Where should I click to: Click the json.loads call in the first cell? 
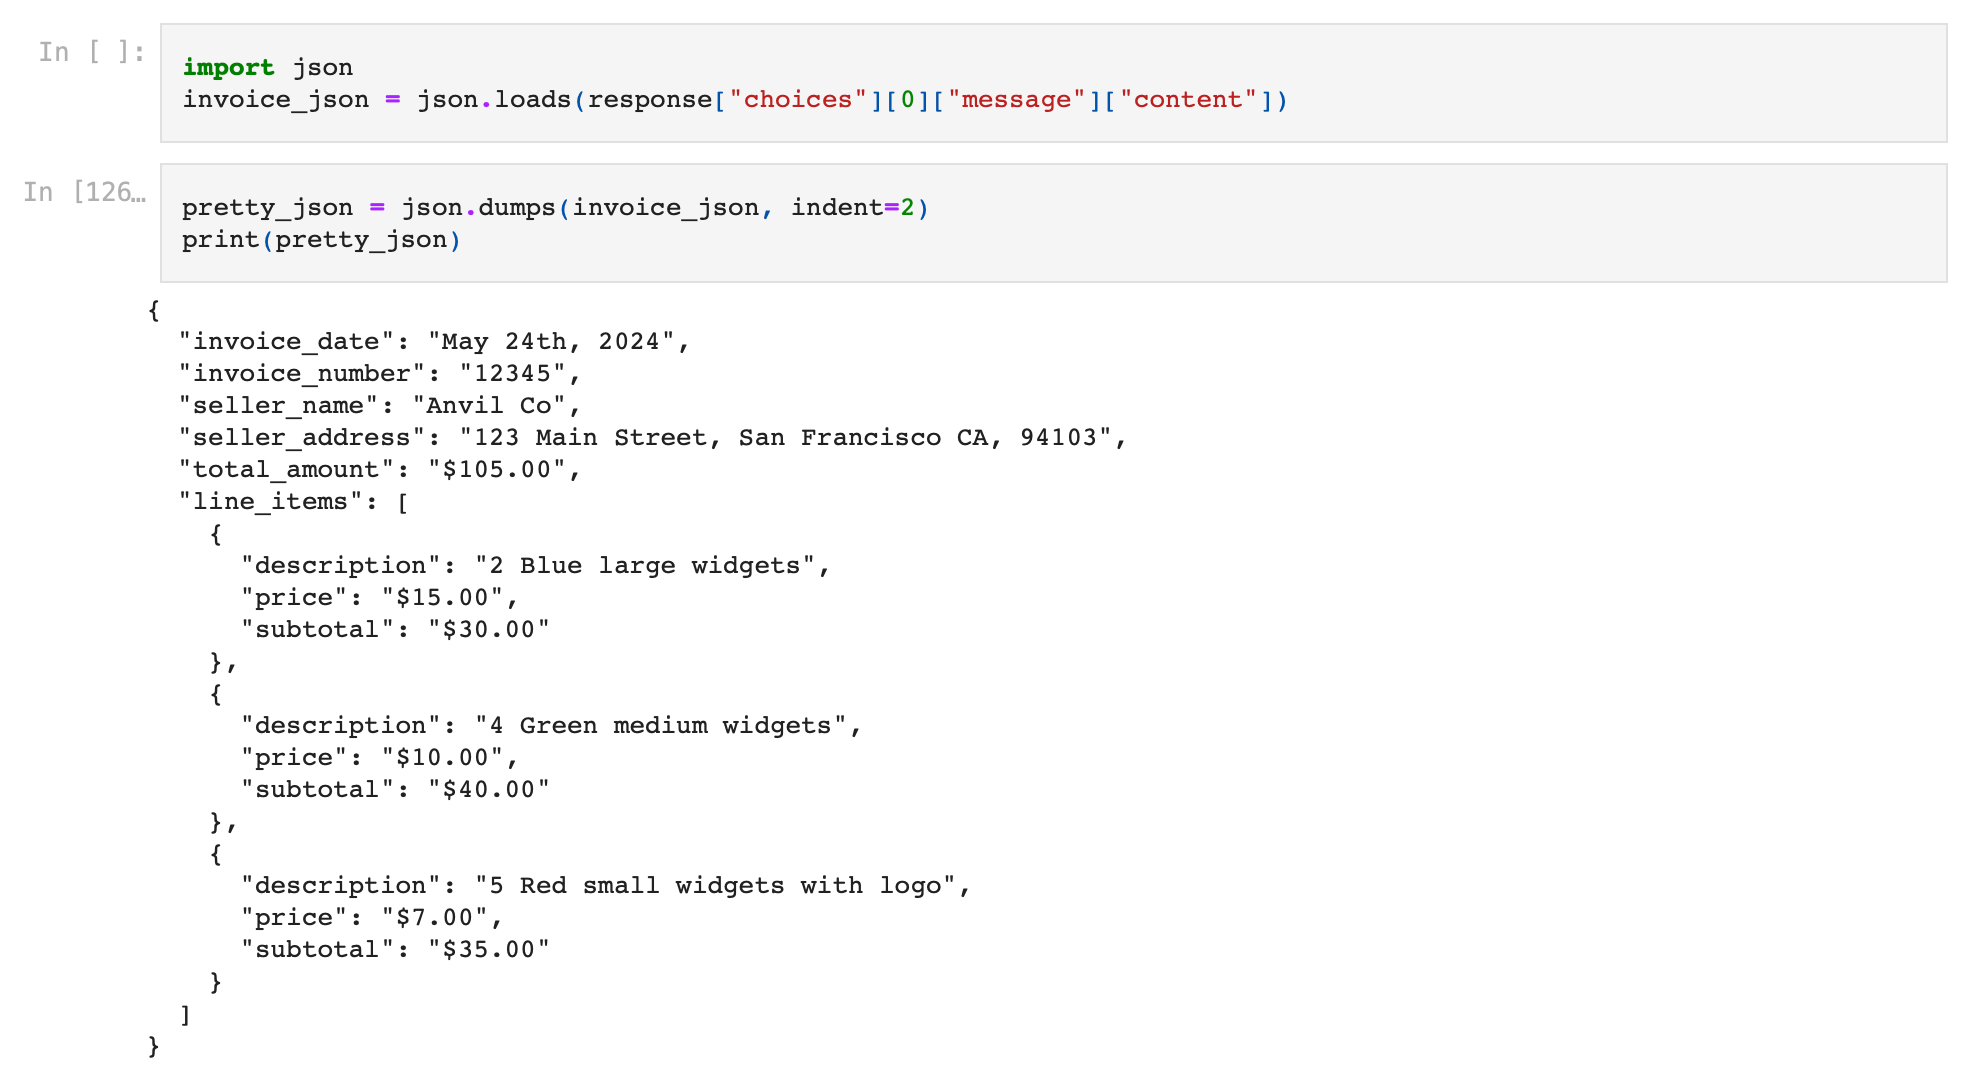[494, 100]
